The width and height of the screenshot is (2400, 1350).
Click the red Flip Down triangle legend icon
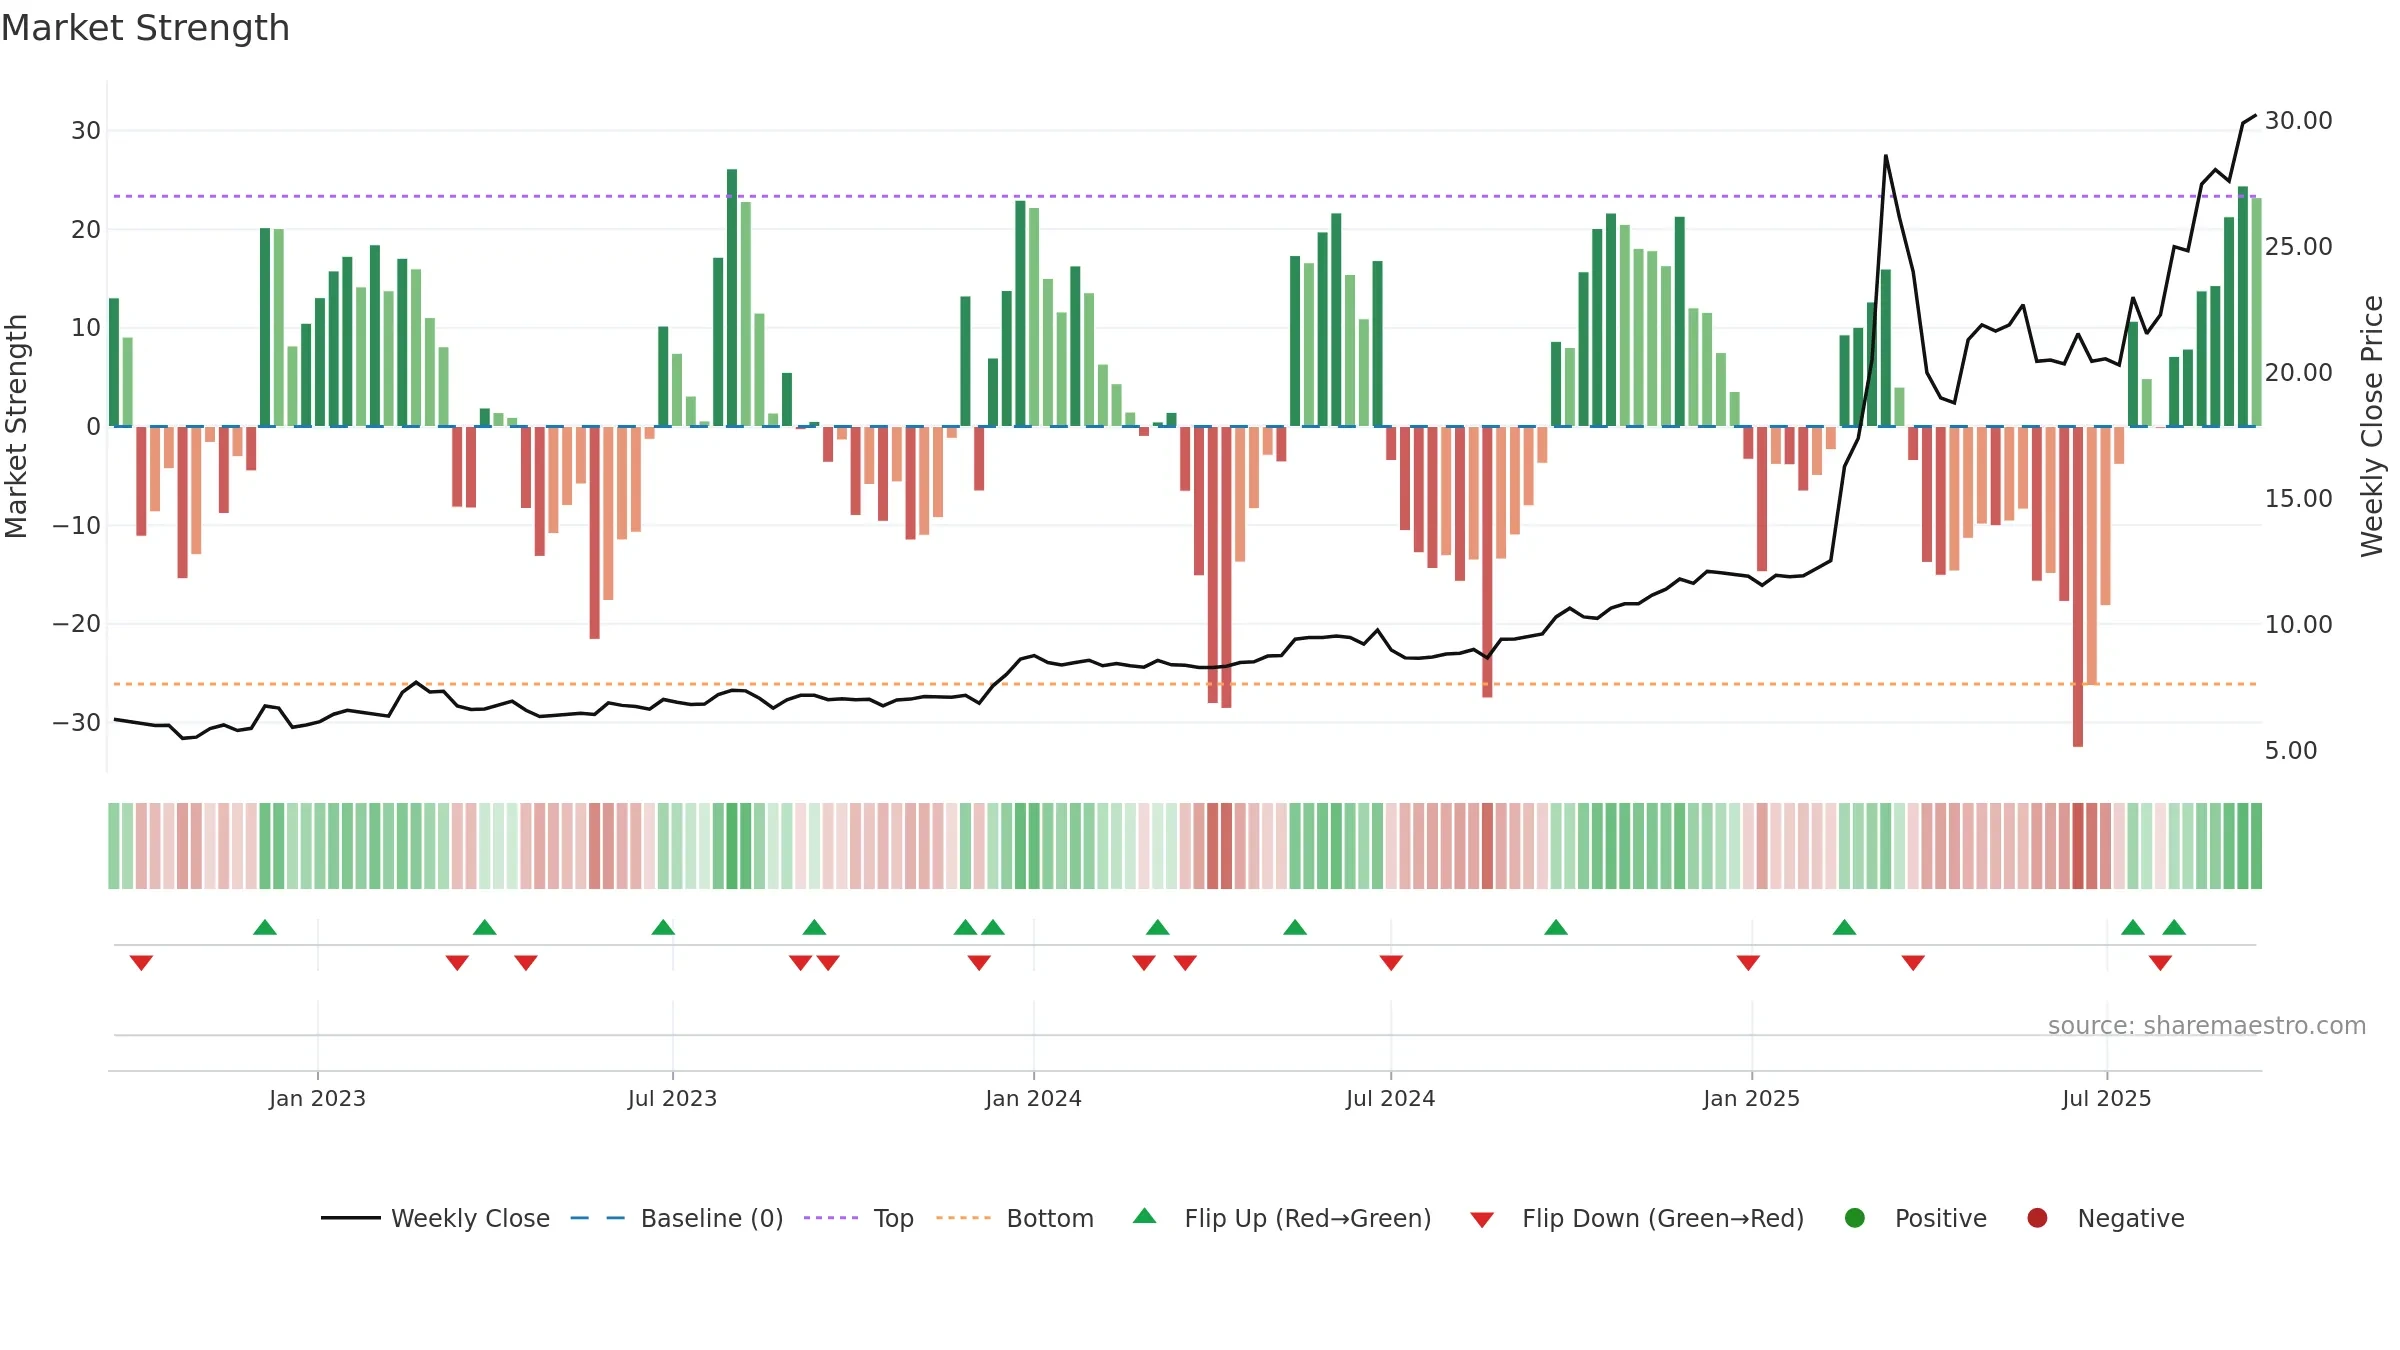1482,1220
